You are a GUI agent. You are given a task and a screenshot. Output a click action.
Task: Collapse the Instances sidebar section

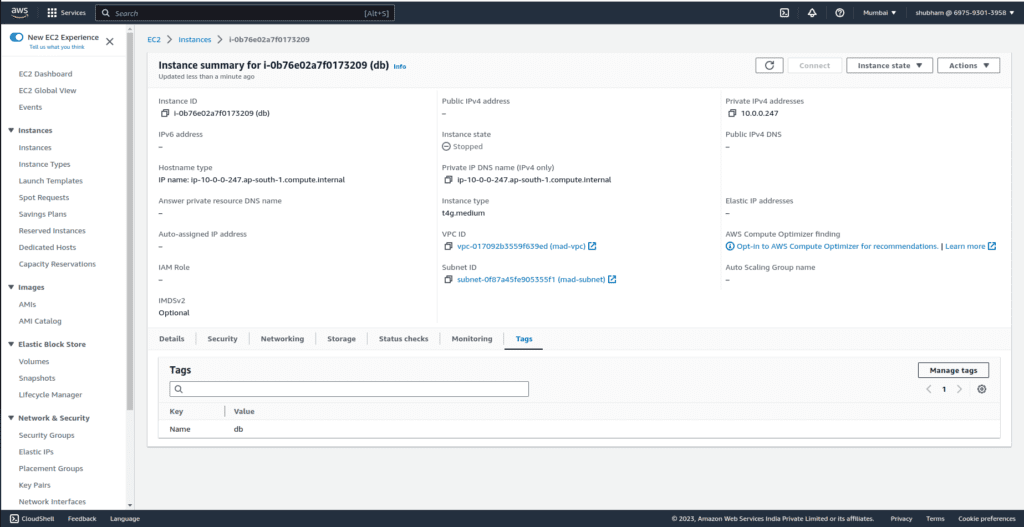11,131
